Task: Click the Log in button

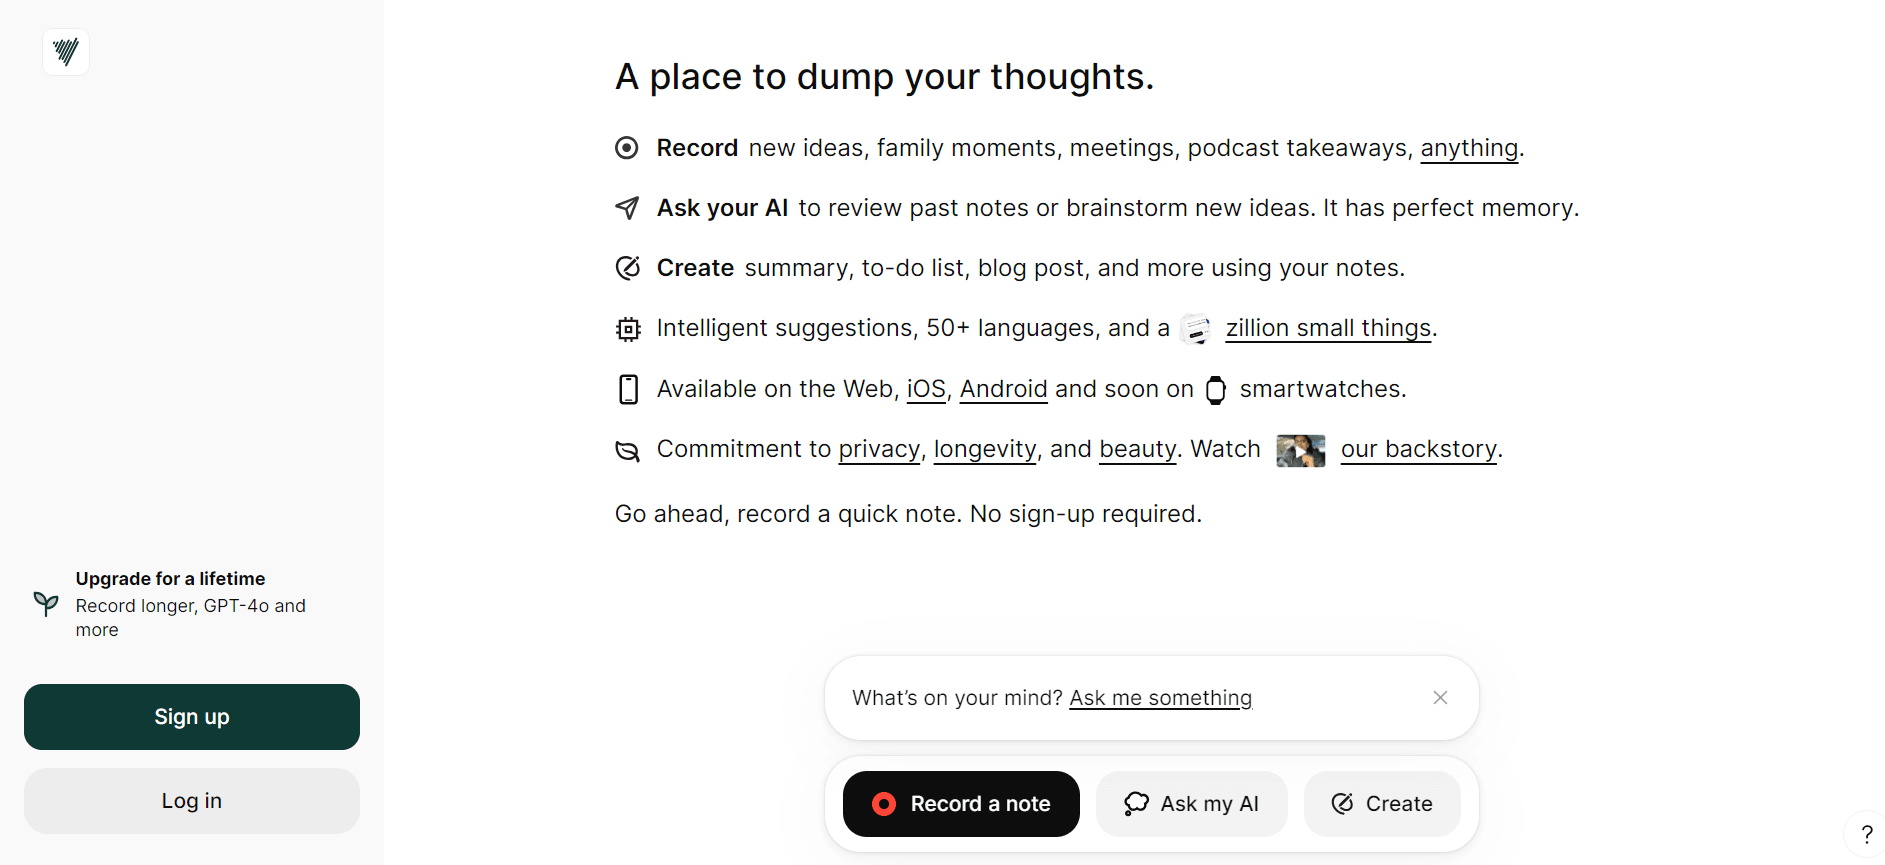Action: click(192, 801)
